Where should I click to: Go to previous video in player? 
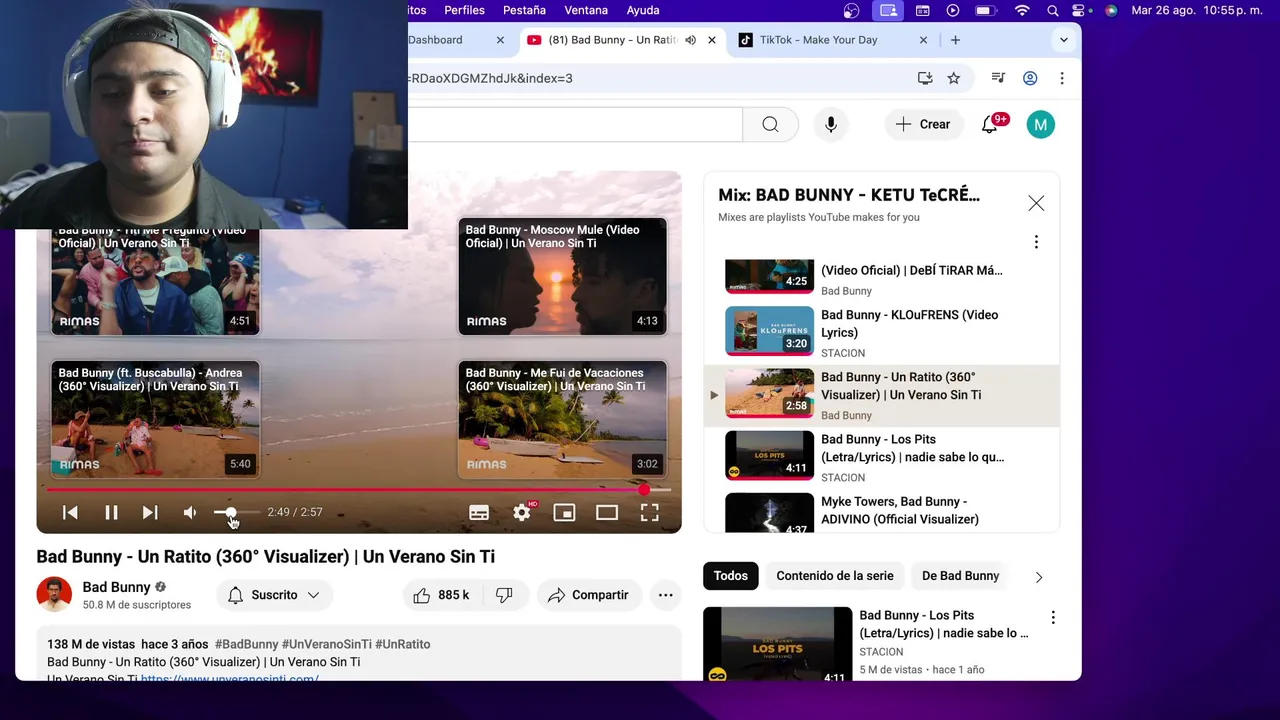click(70, 512)
